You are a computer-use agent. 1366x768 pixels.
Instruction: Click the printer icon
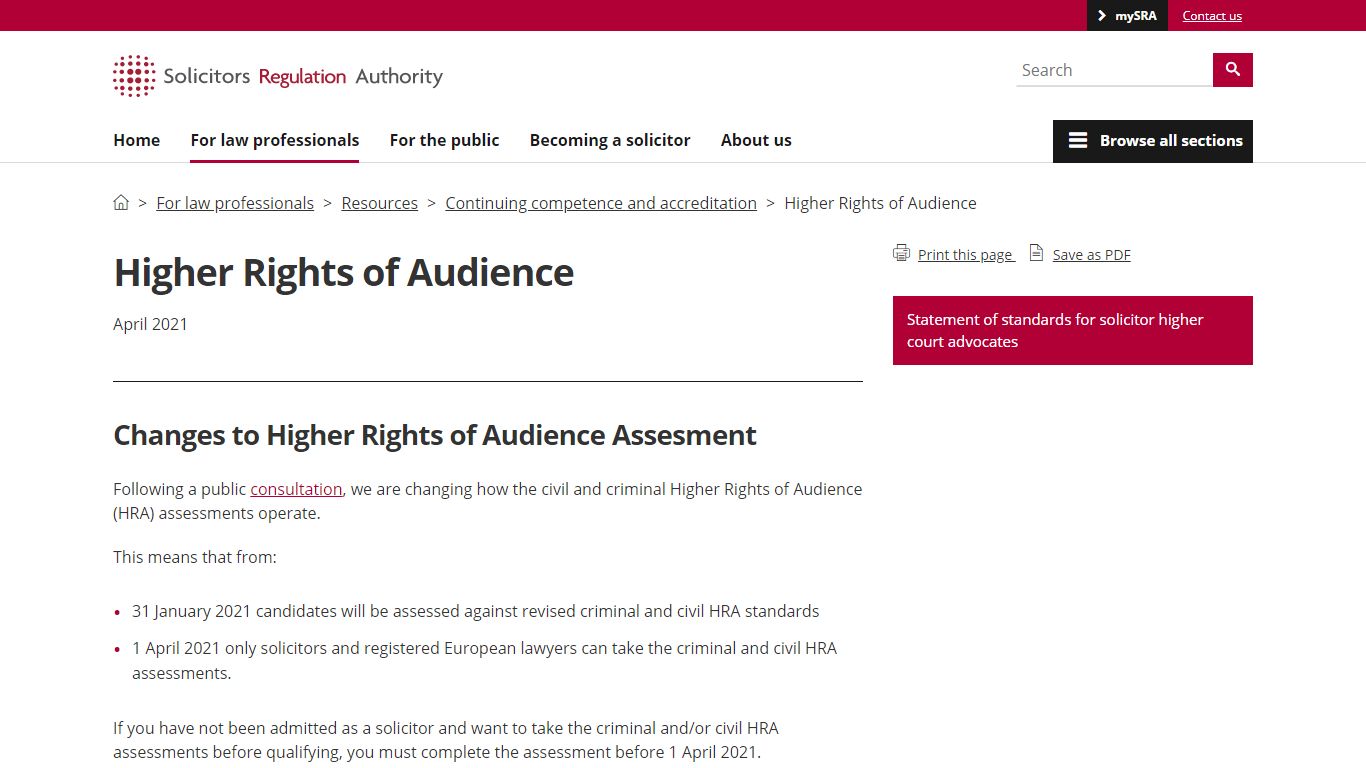(x=901, y=253)
